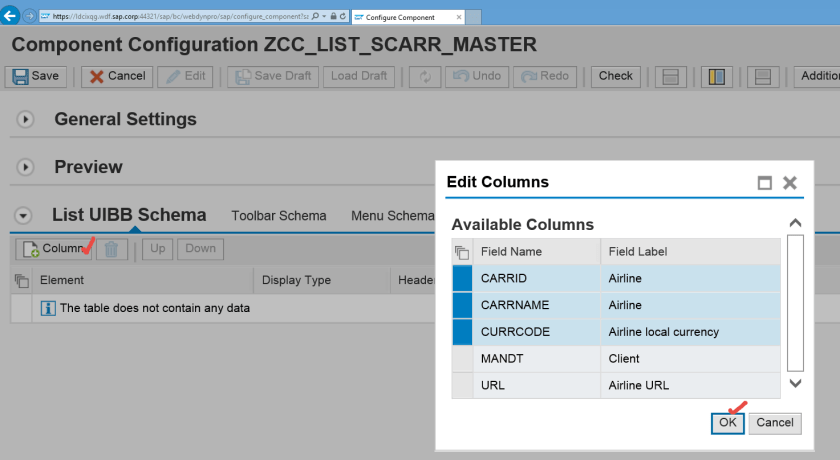Click the Save toolbar button
840x460 pixels.
coord(34,76)
